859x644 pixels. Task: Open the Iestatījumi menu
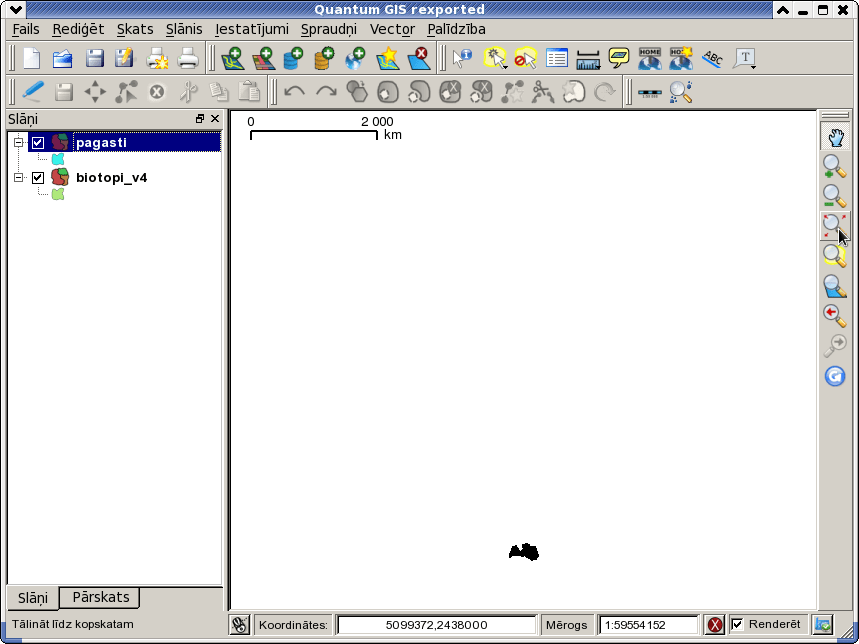pos(251,29)
